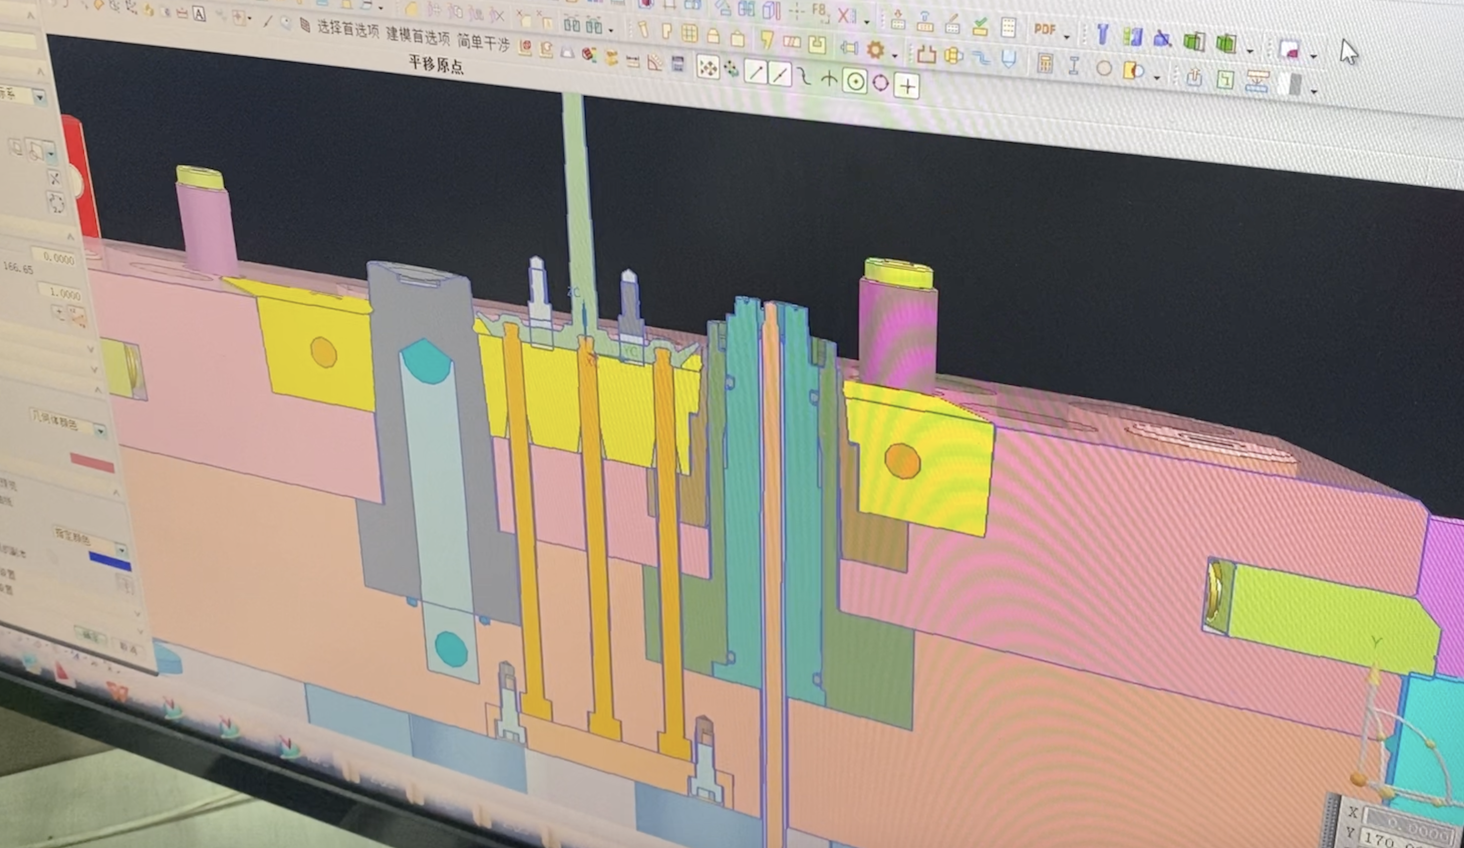Screen dimensions: 1464x848
Task: Click the plus-sign point icon in the toolbar
Action: click(x=907, y=87)
